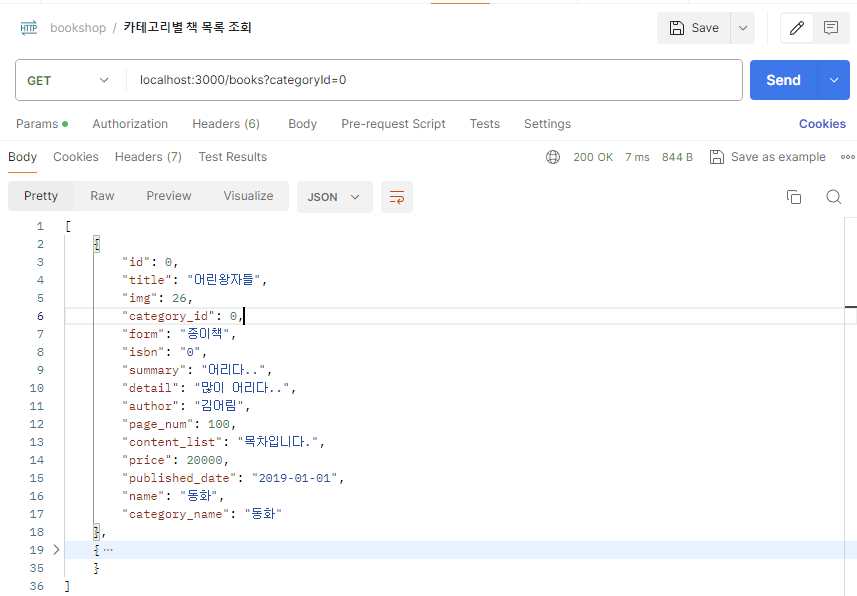857x596 pixels.
Task: Click the request URL input field
Action: pos(434,80)
